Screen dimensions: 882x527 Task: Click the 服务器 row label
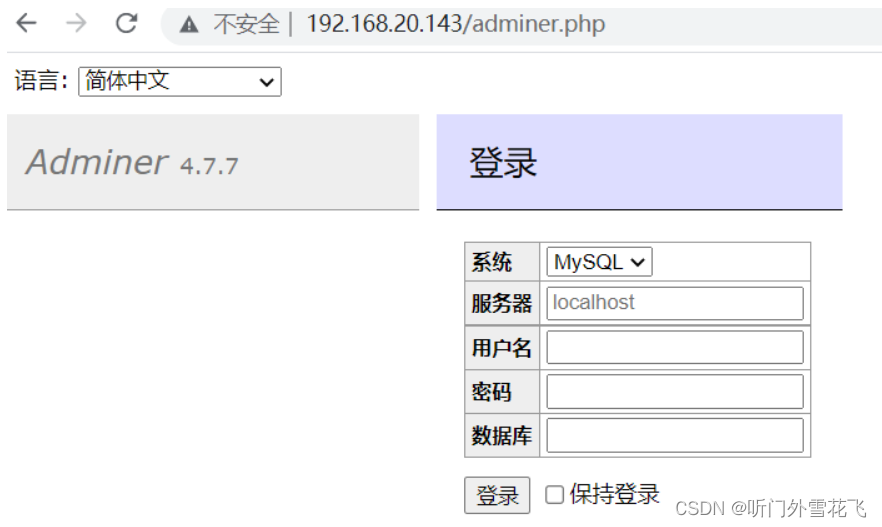tap(501, 304)
